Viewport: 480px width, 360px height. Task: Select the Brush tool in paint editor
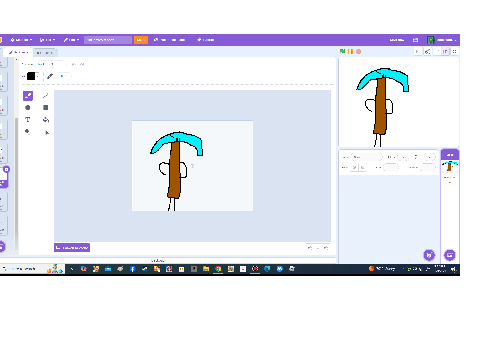tap(28, 96)
